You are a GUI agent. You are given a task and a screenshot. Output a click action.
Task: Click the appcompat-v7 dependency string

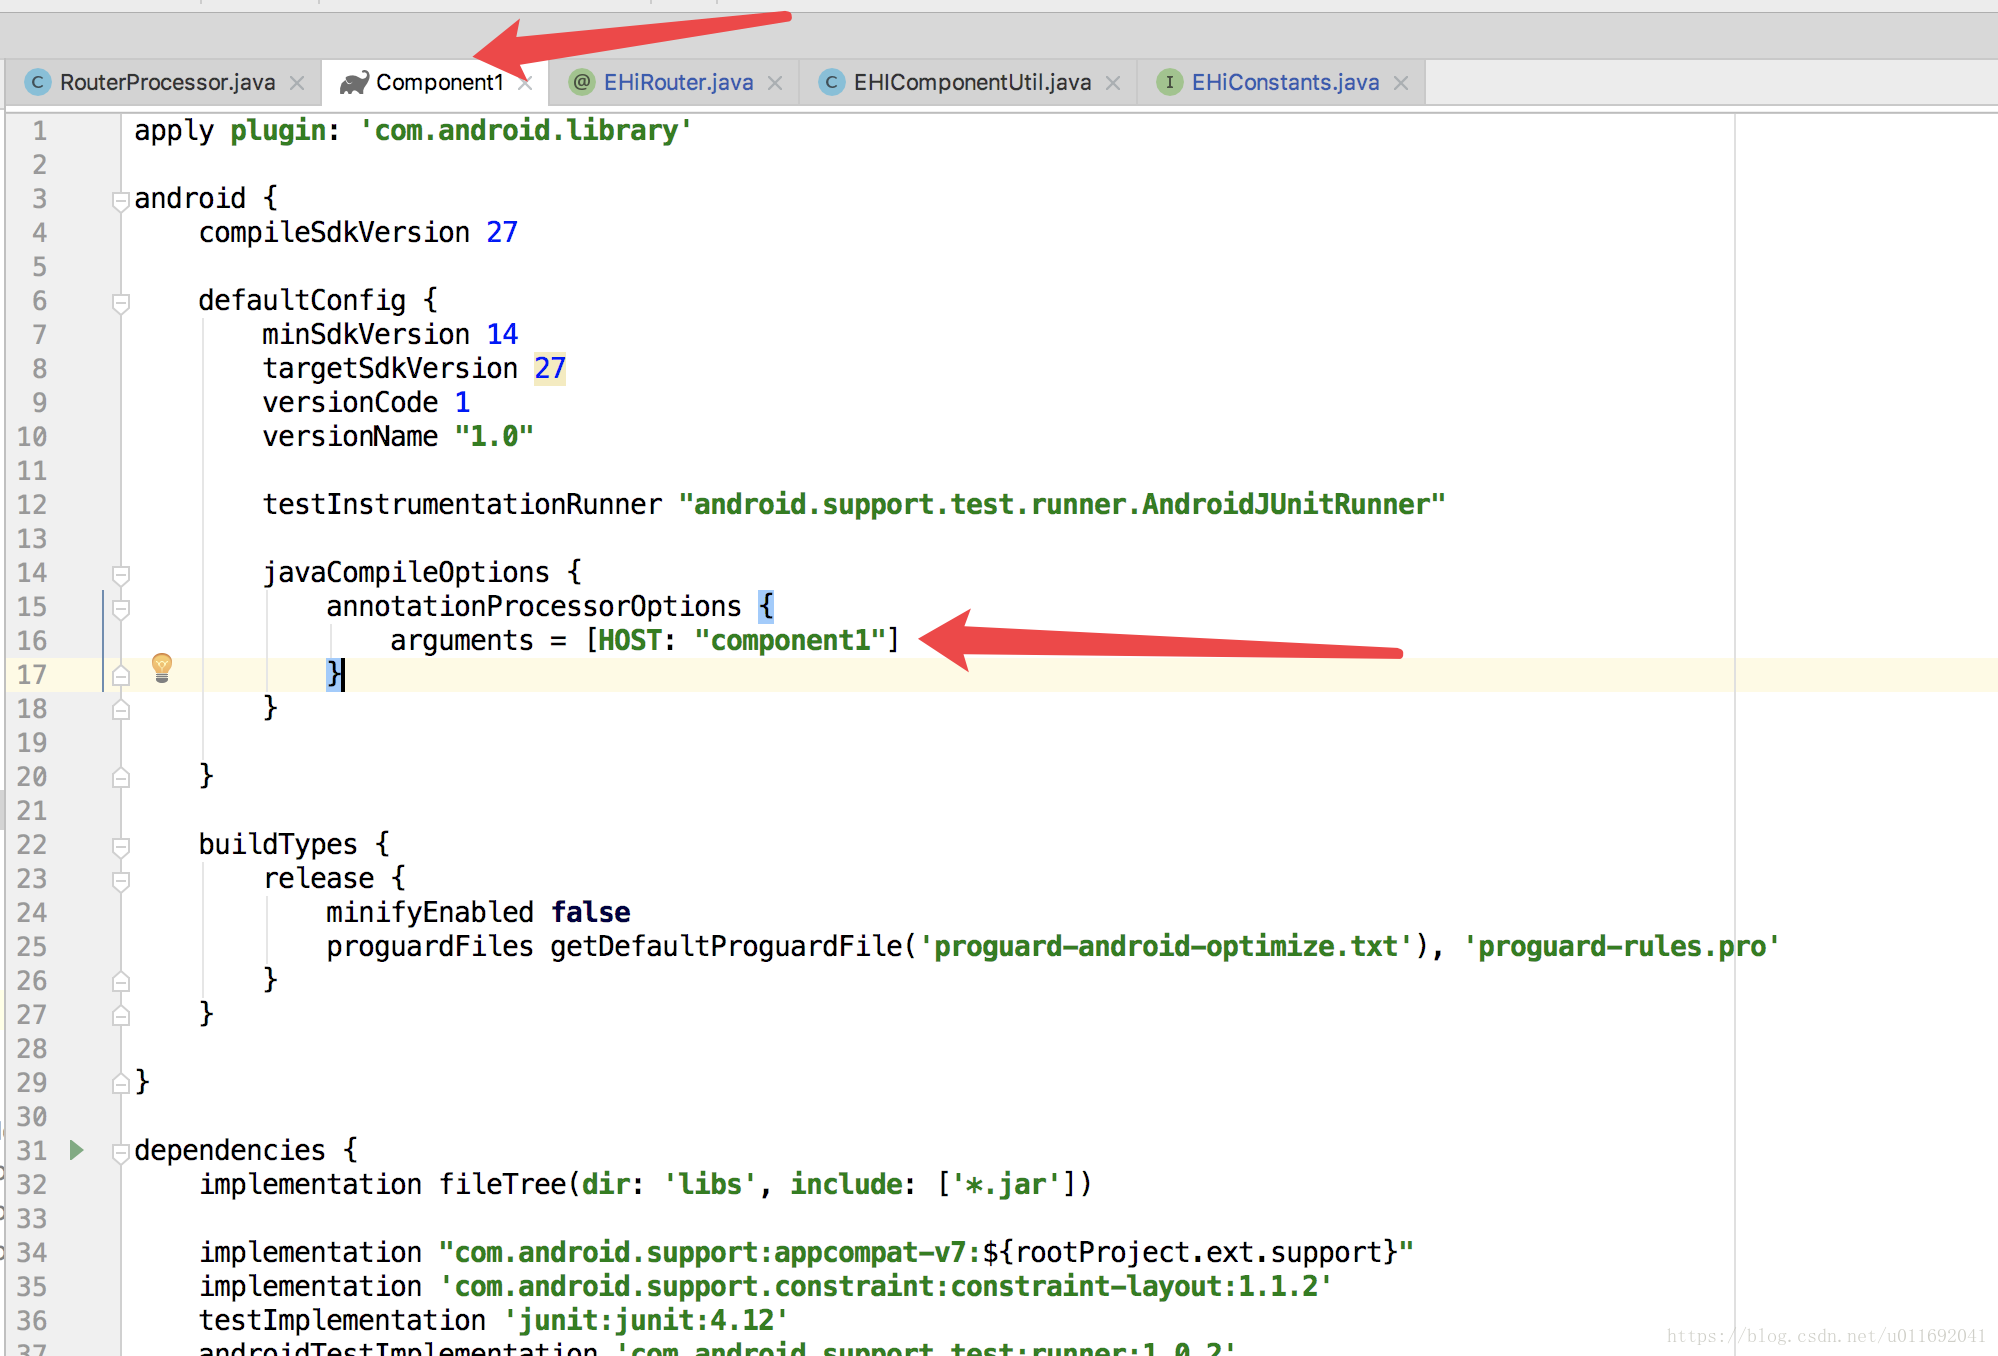926,1253
